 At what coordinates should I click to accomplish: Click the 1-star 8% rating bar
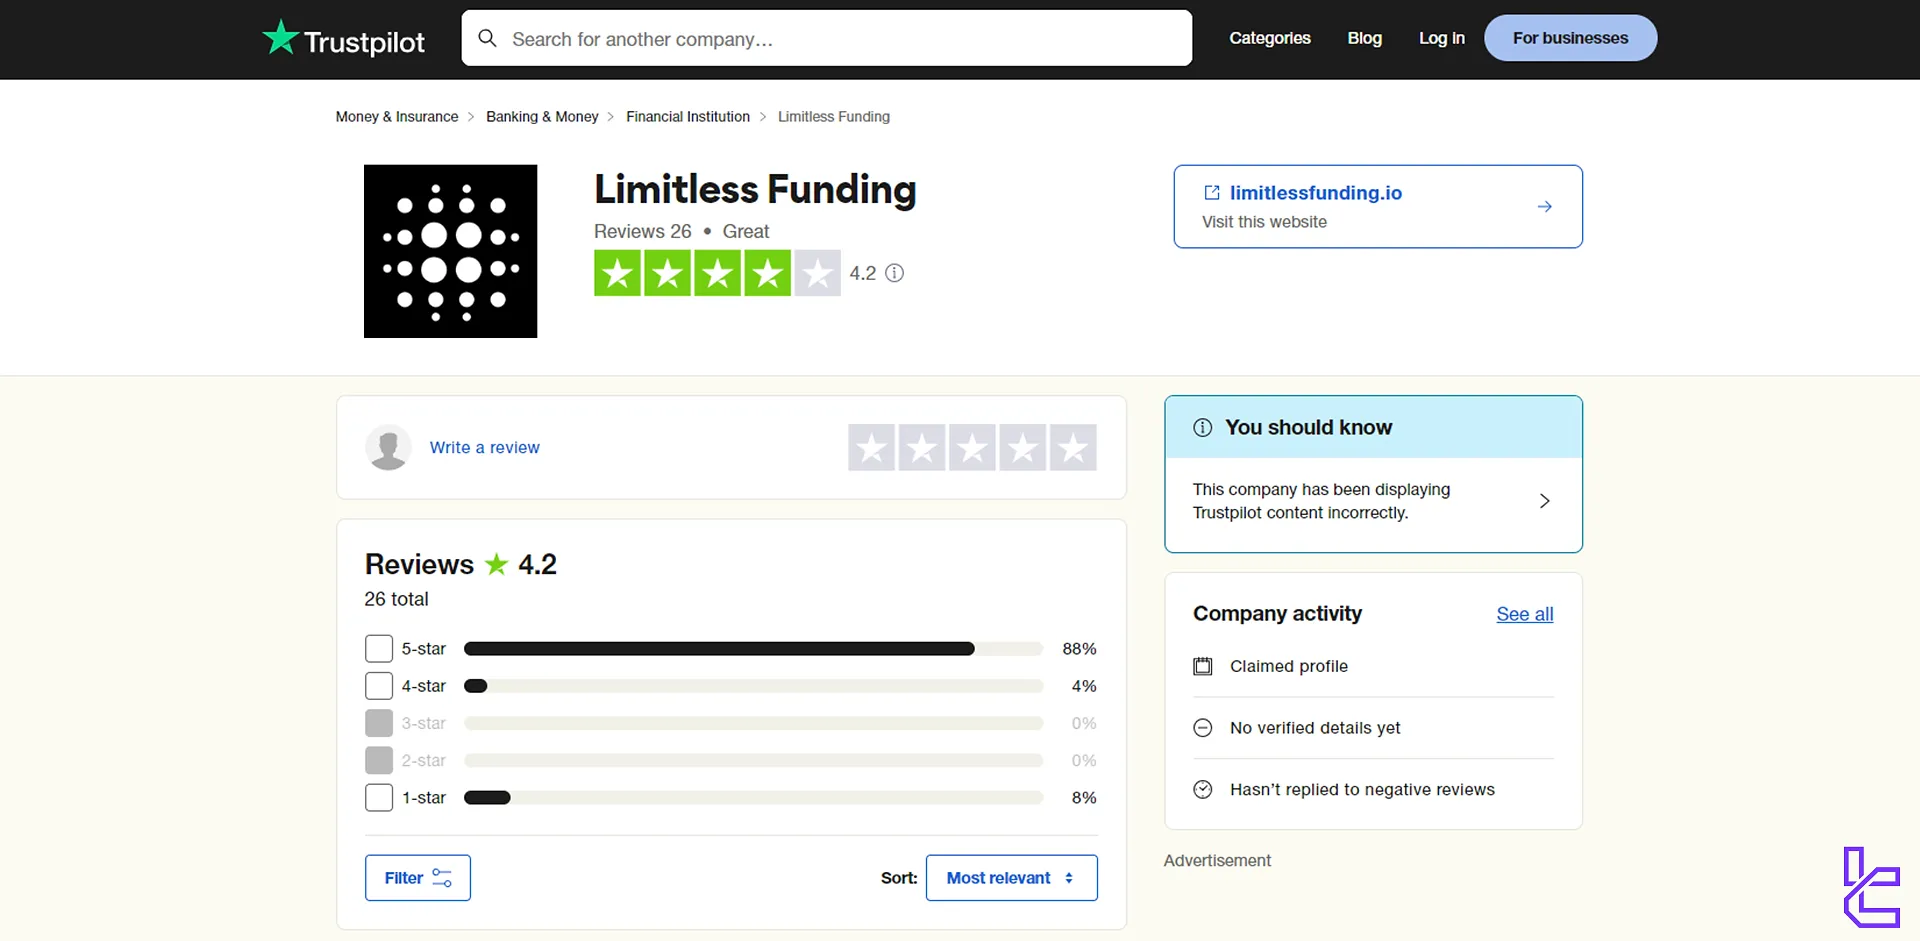(x=754, y=798)
